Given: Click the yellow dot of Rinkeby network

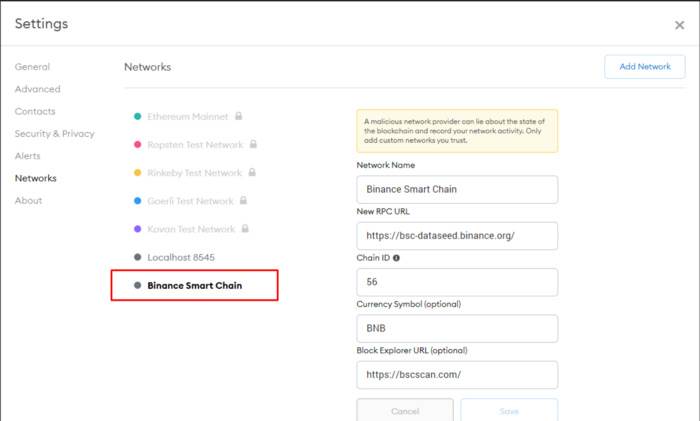Looking at the screenshot, I should [x=138, y=173].
